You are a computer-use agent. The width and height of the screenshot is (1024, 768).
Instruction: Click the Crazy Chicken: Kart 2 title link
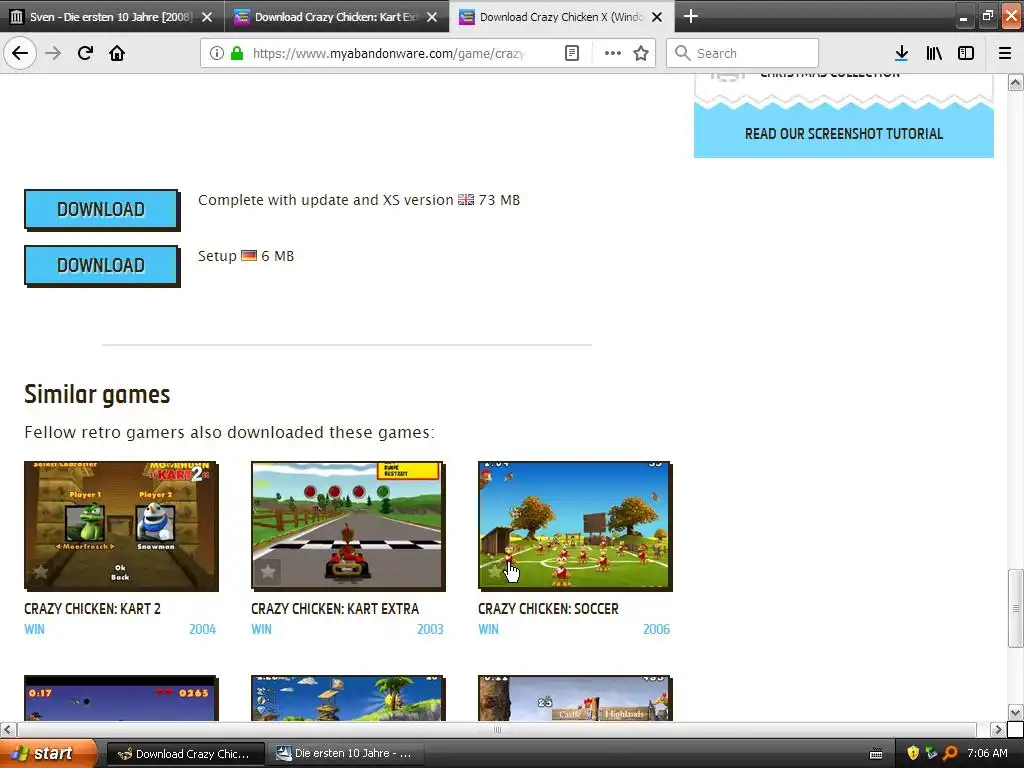(x=92, y=609)
